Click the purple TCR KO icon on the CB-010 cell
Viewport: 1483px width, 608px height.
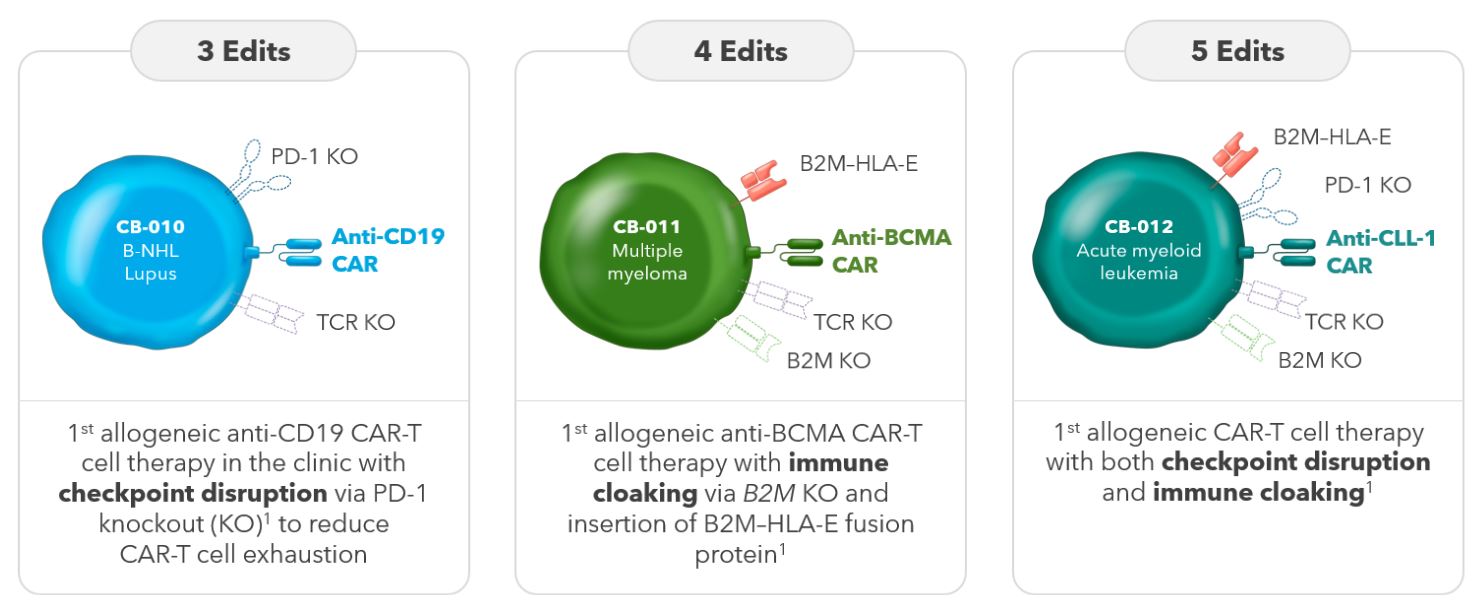[275, 312]
